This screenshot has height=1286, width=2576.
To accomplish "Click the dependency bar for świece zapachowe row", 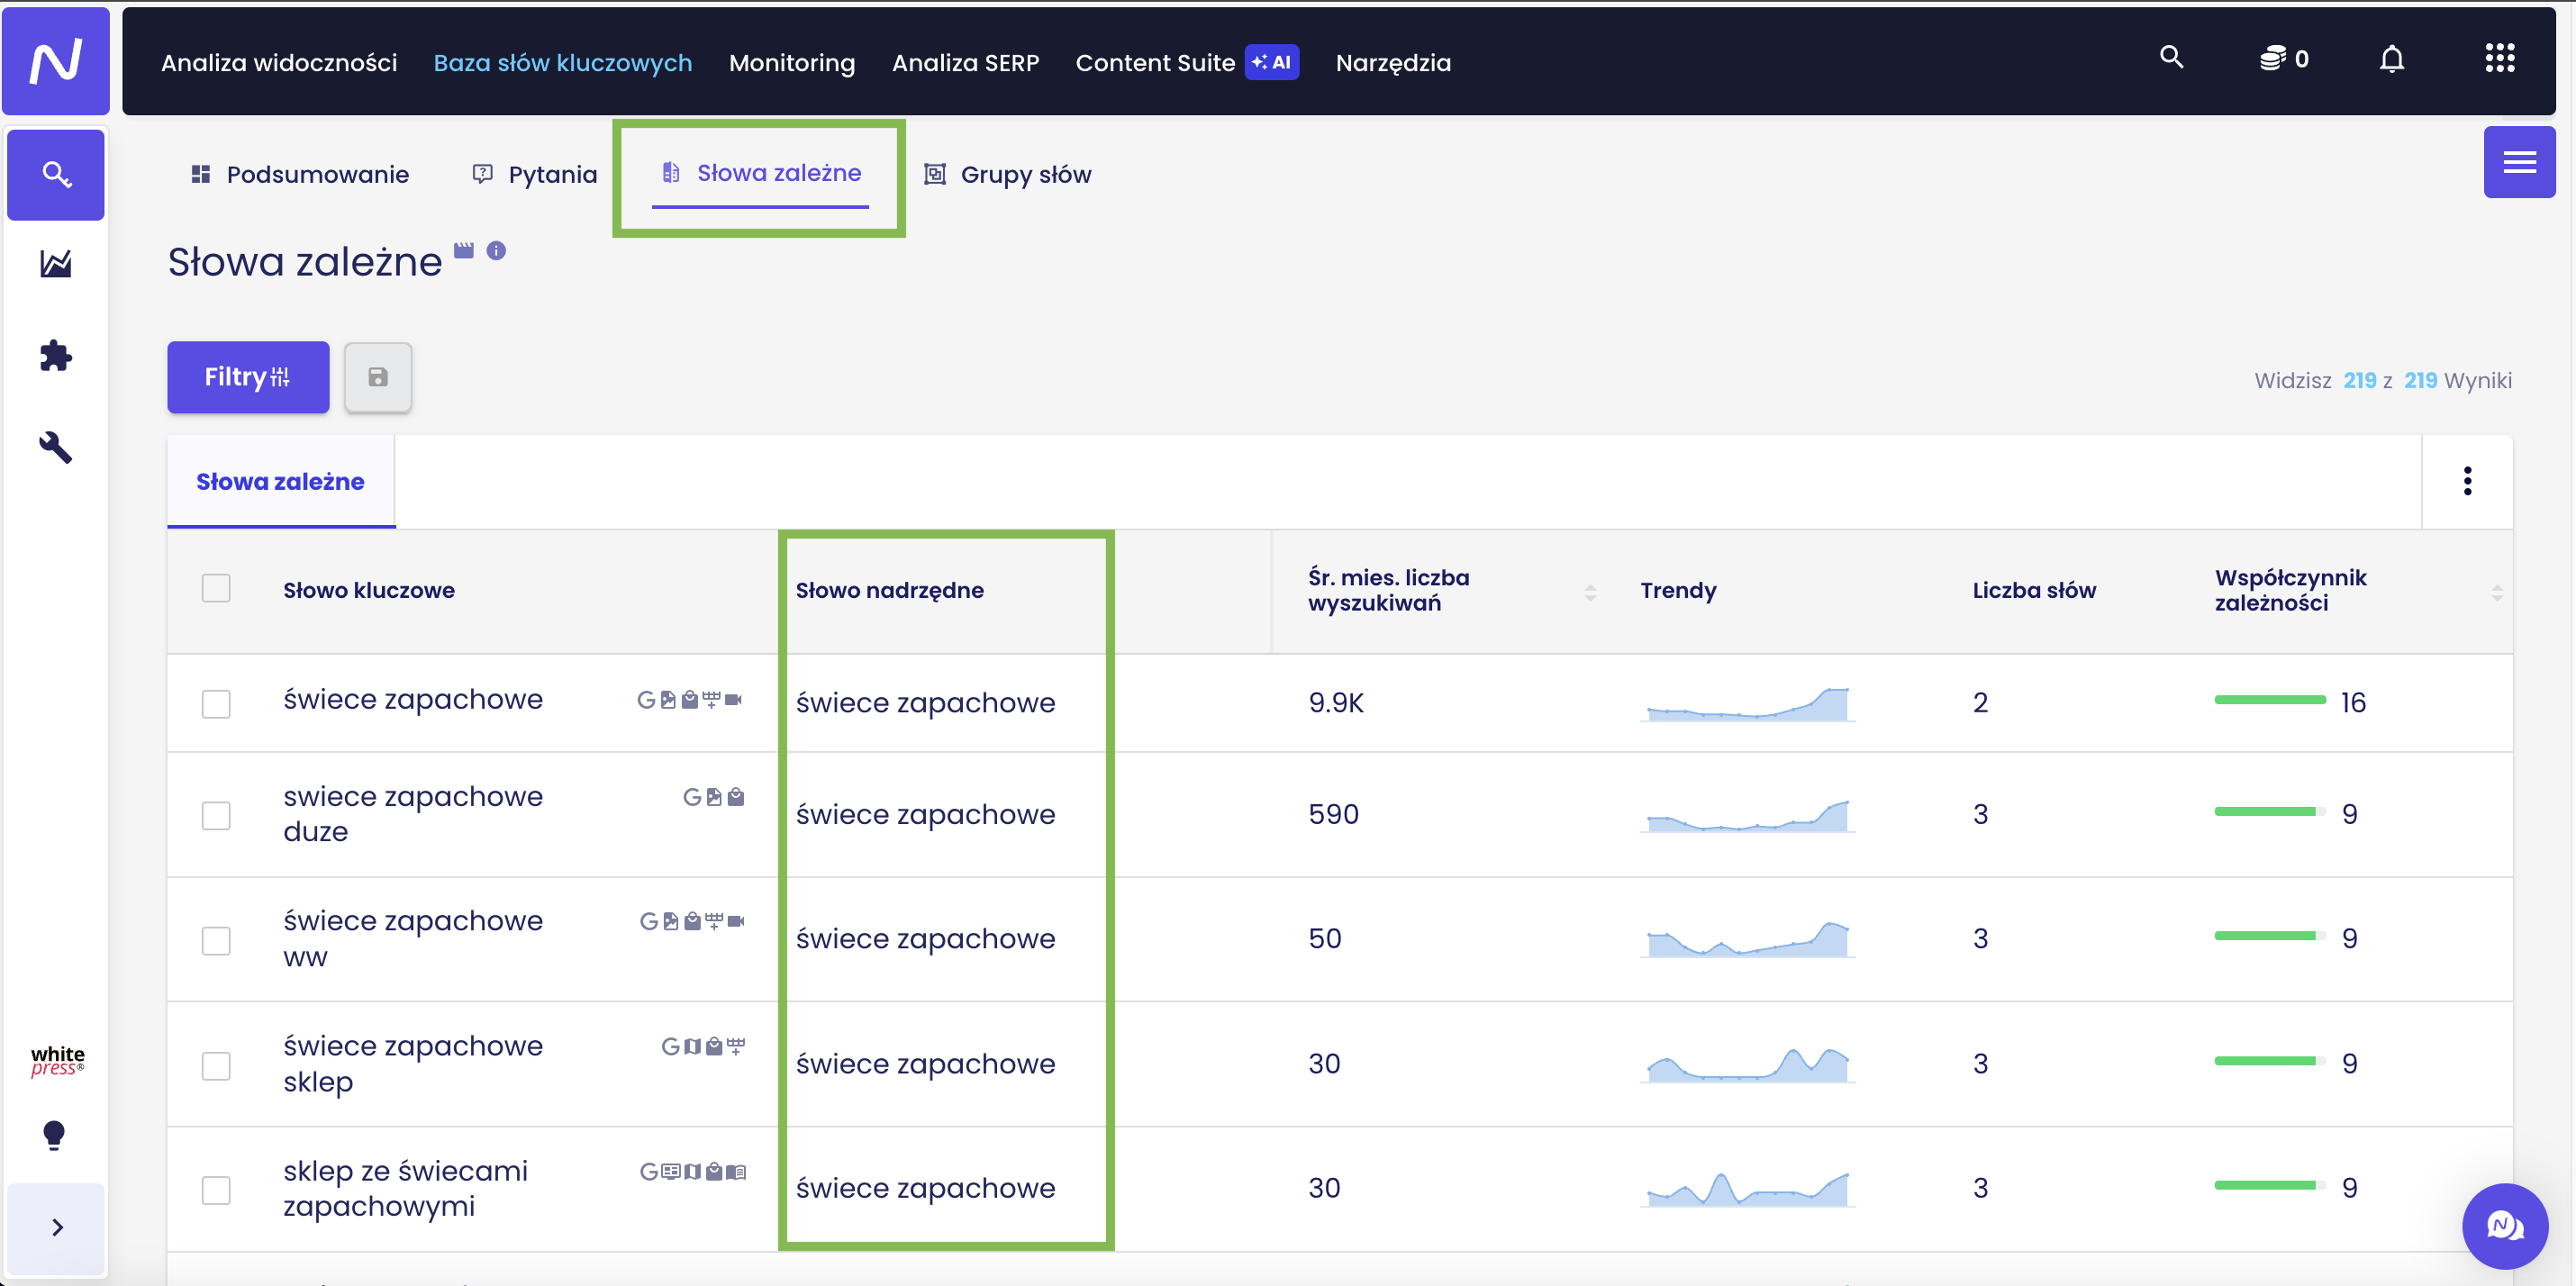I will (x=2269, y=700).
